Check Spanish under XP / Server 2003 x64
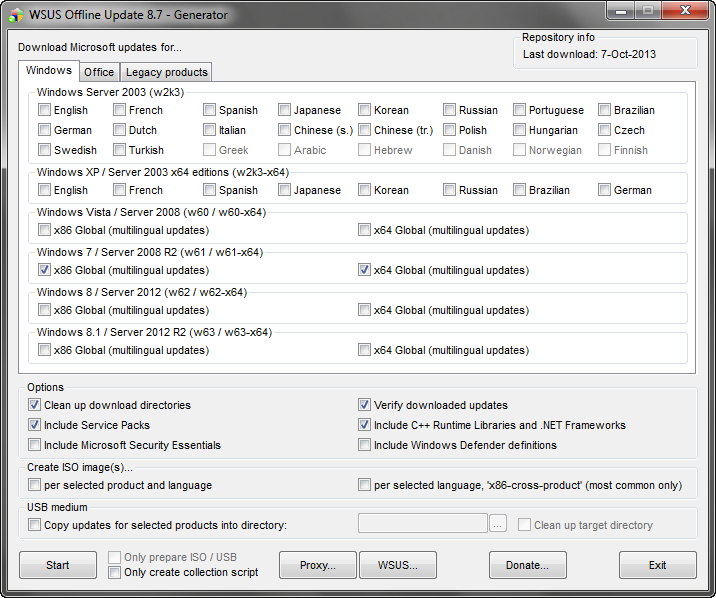Image resolution: width=716 pixels, height=598 pixels. 209,190
